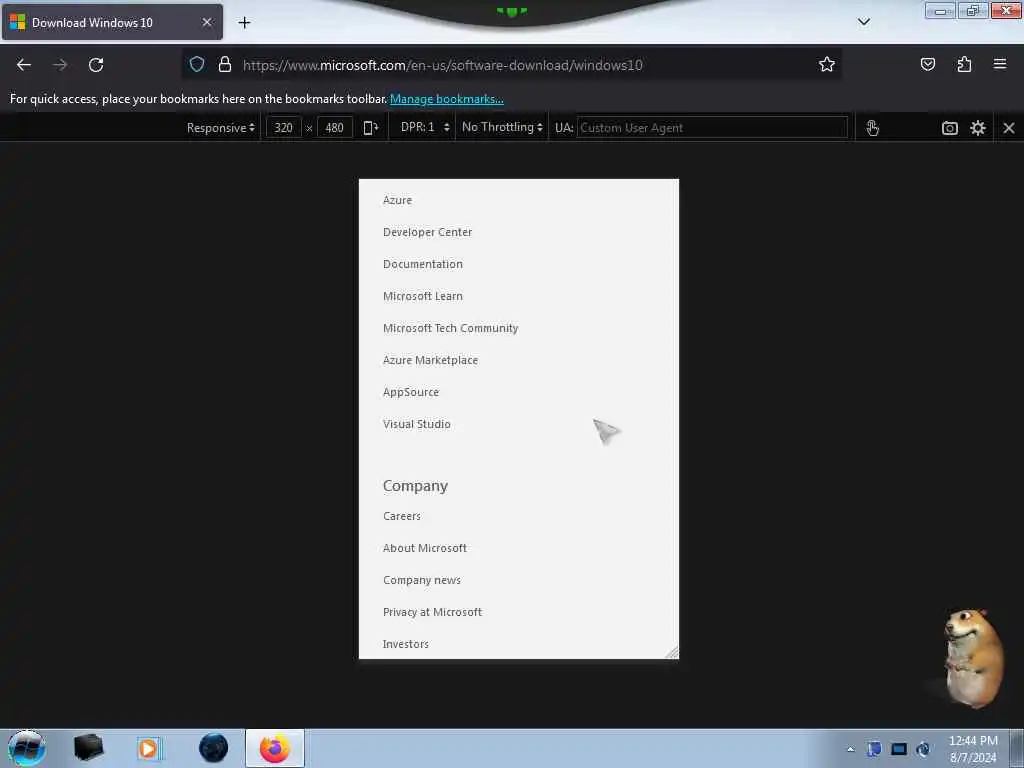Click the monitor display tray icon
This screenshot has width=1024, height=768.
coord(899,749)
